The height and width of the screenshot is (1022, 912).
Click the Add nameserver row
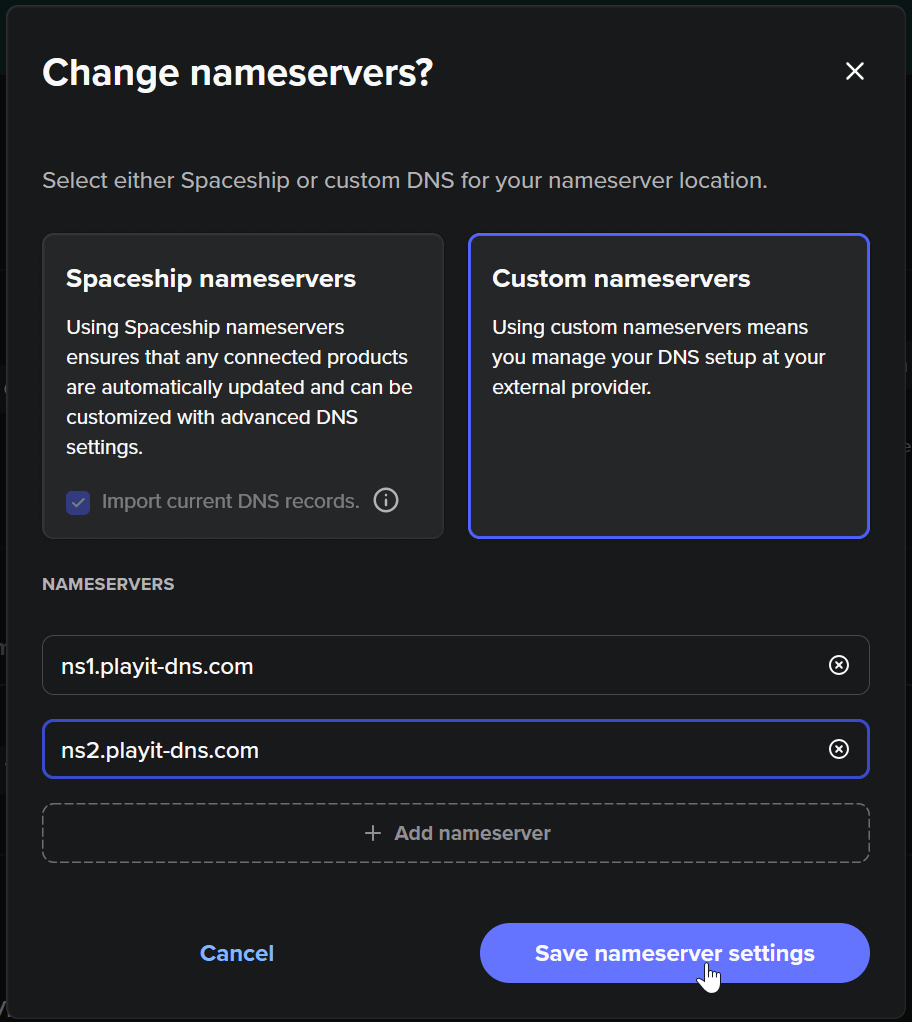point(456,832)
